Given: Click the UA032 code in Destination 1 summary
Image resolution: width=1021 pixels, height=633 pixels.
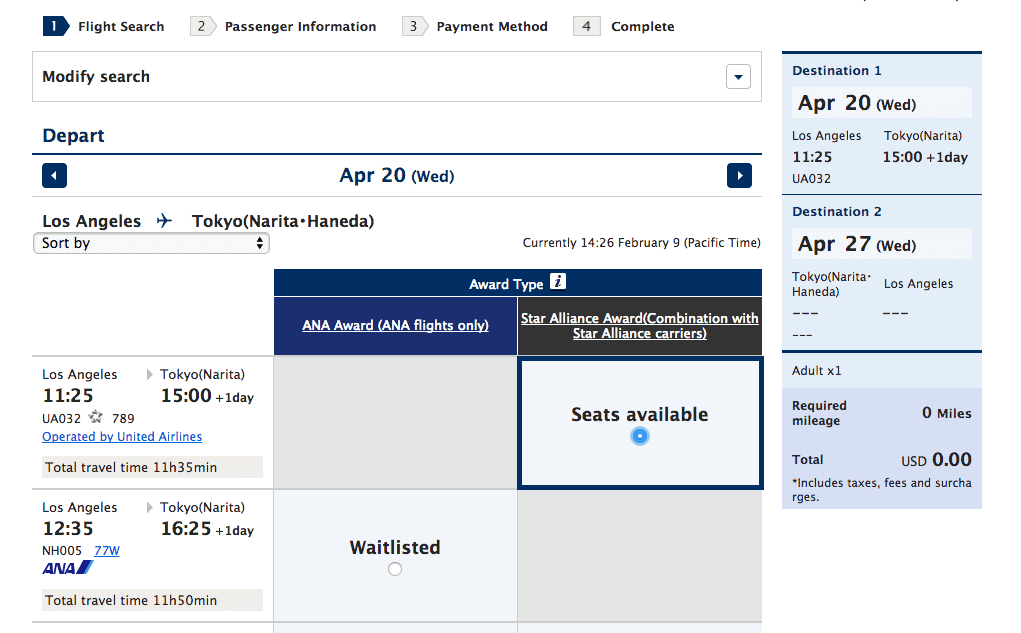Looking at the screenshot, I should tap(811, 178).
